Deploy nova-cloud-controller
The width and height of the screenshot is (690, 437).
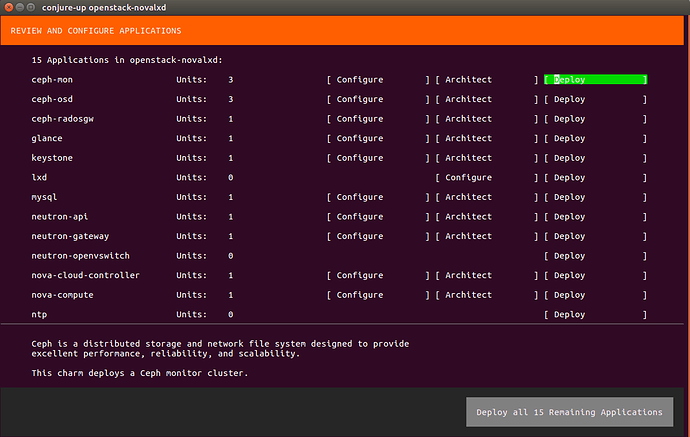595,275
